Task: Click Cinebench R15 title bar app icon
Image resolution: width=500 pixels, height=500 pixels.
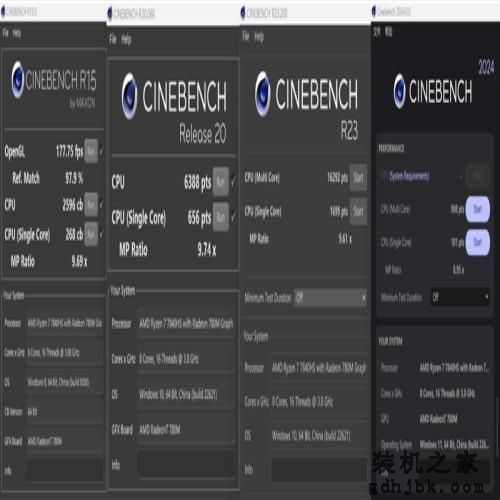Action: tap(3, 11)
